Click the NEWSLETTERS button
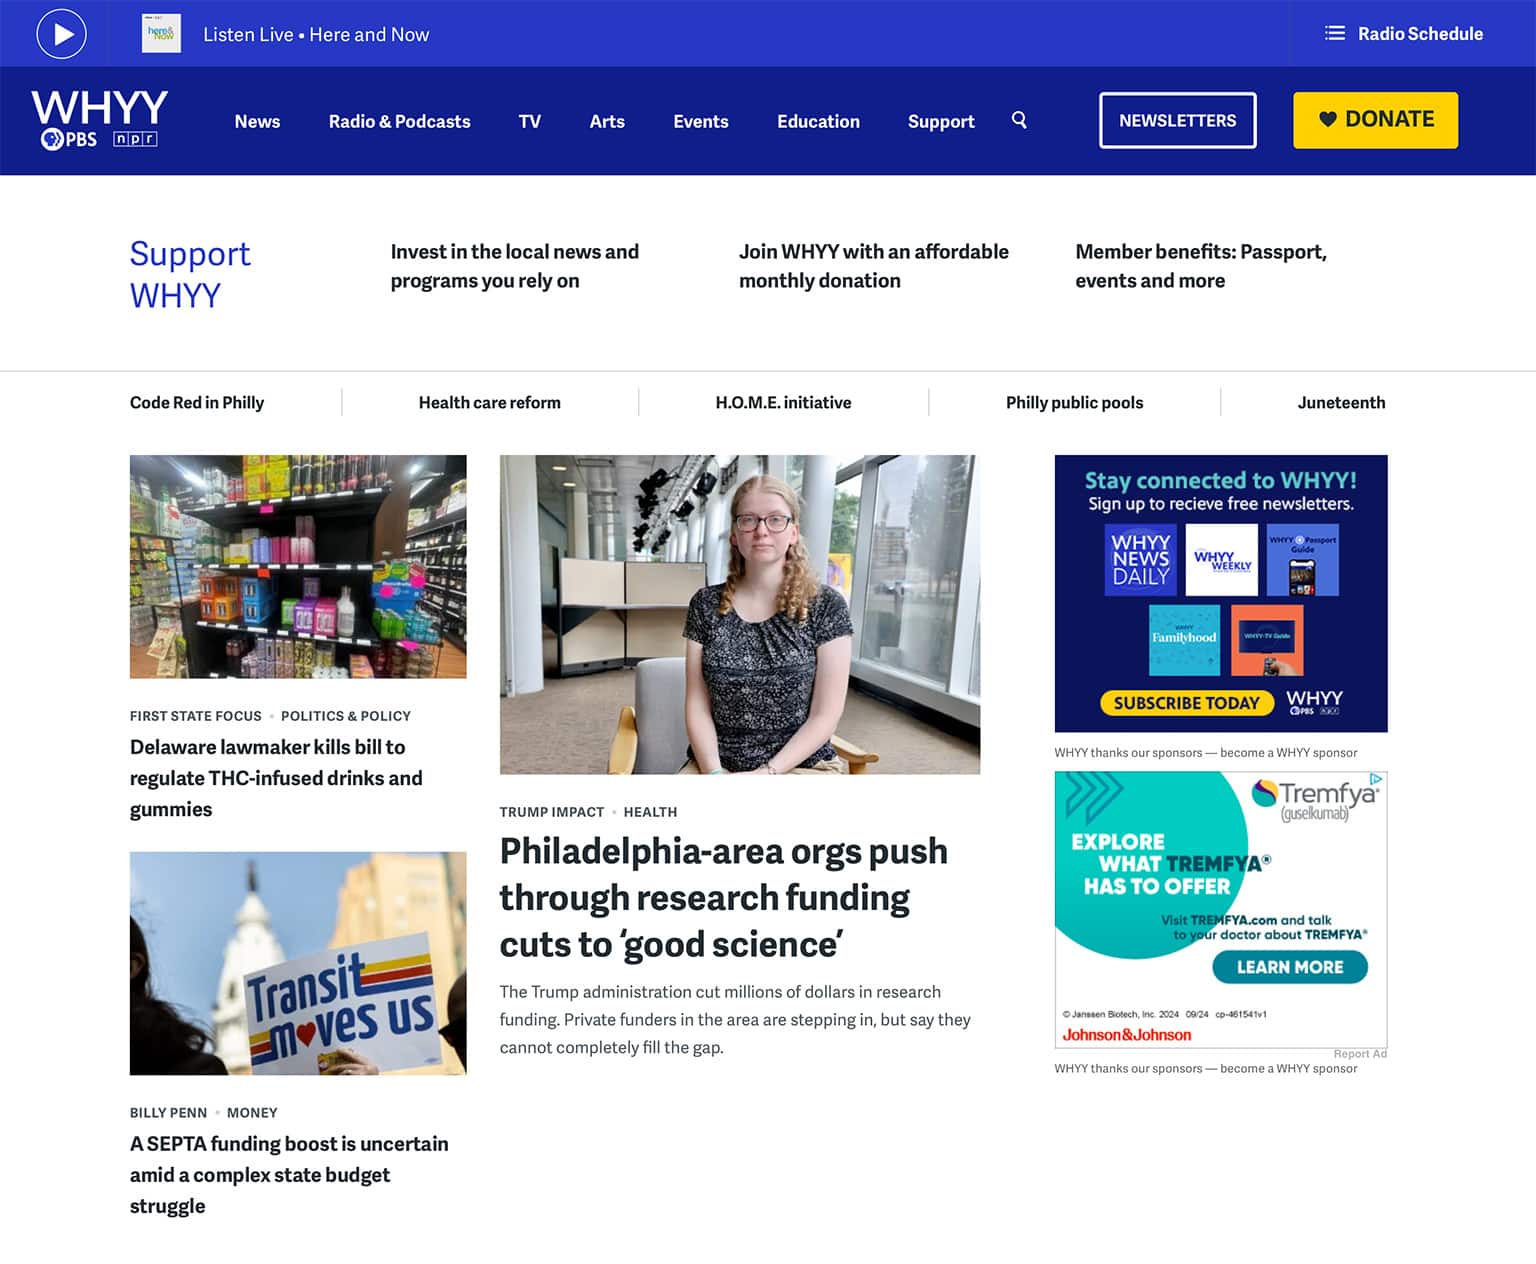Viewport: 1536px width, 1264px height. coord(1178,120)
